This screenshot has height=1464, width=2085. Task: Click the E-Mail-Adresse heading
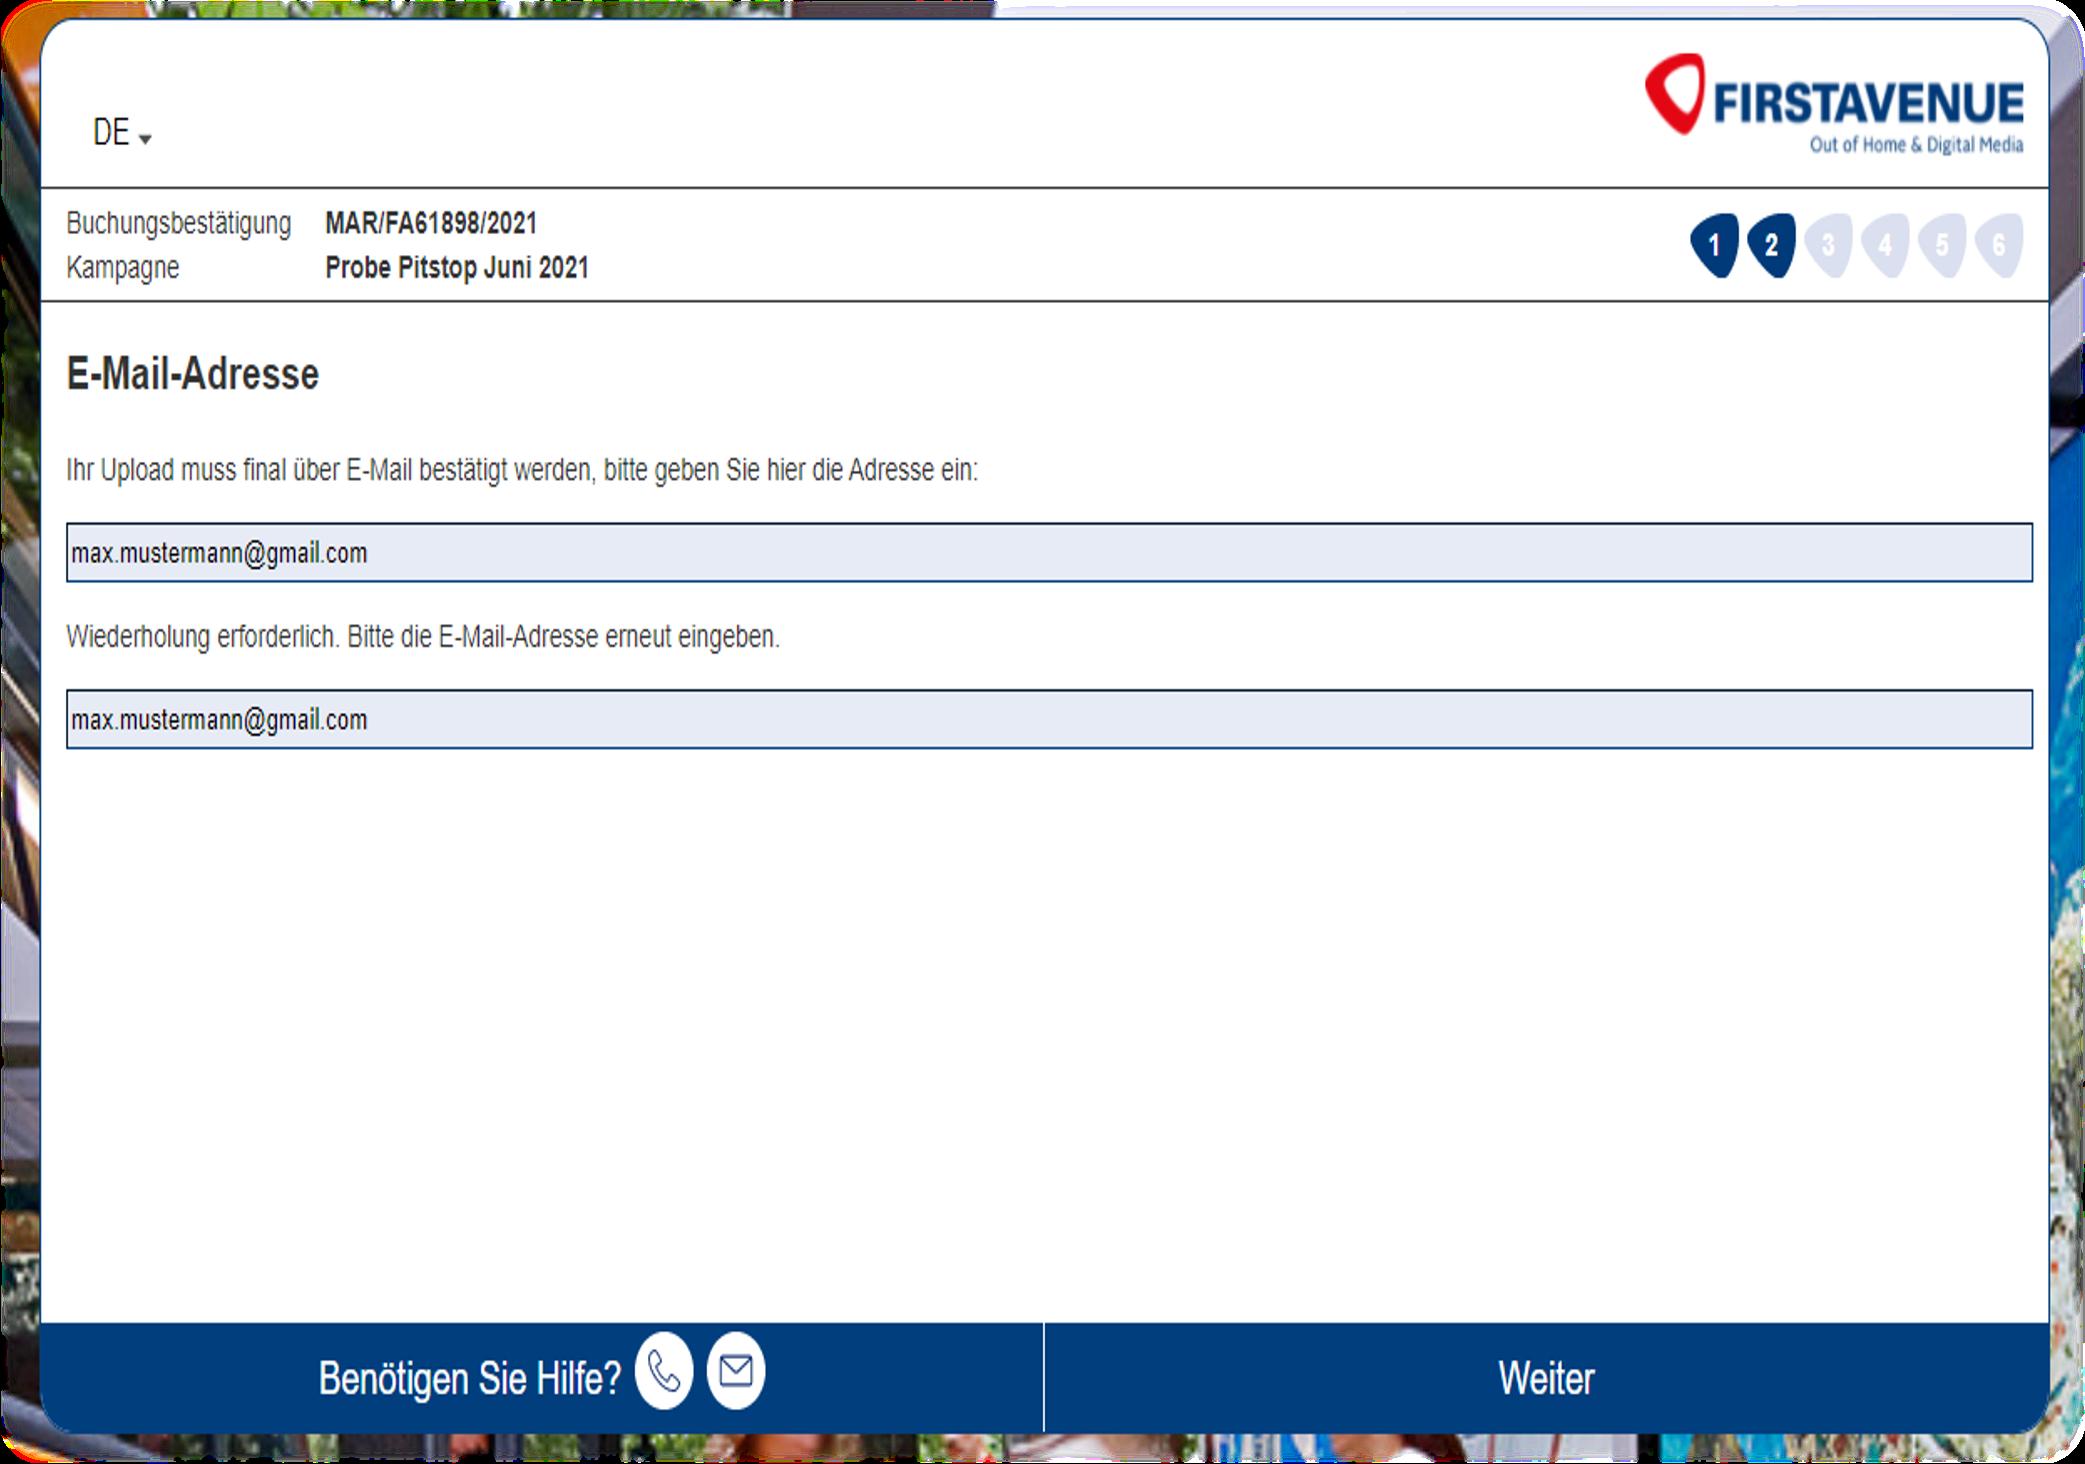[x=193, y=374]
